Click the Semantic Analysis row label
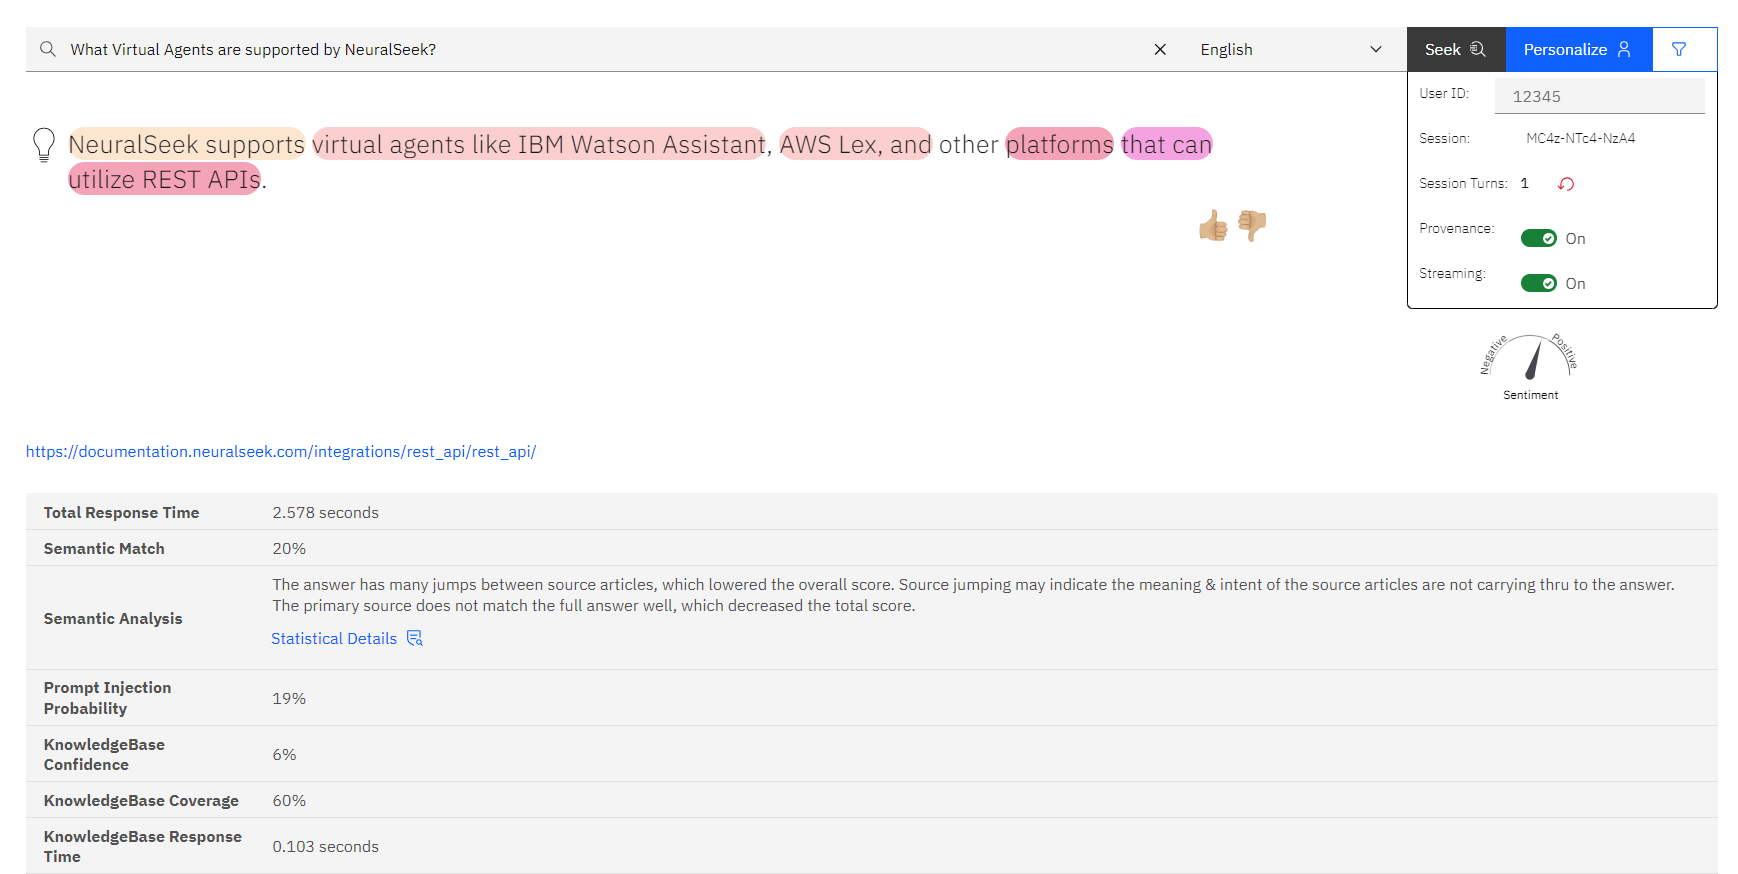The width and height of the screenshot is (1738, 874). pos(113,618)
